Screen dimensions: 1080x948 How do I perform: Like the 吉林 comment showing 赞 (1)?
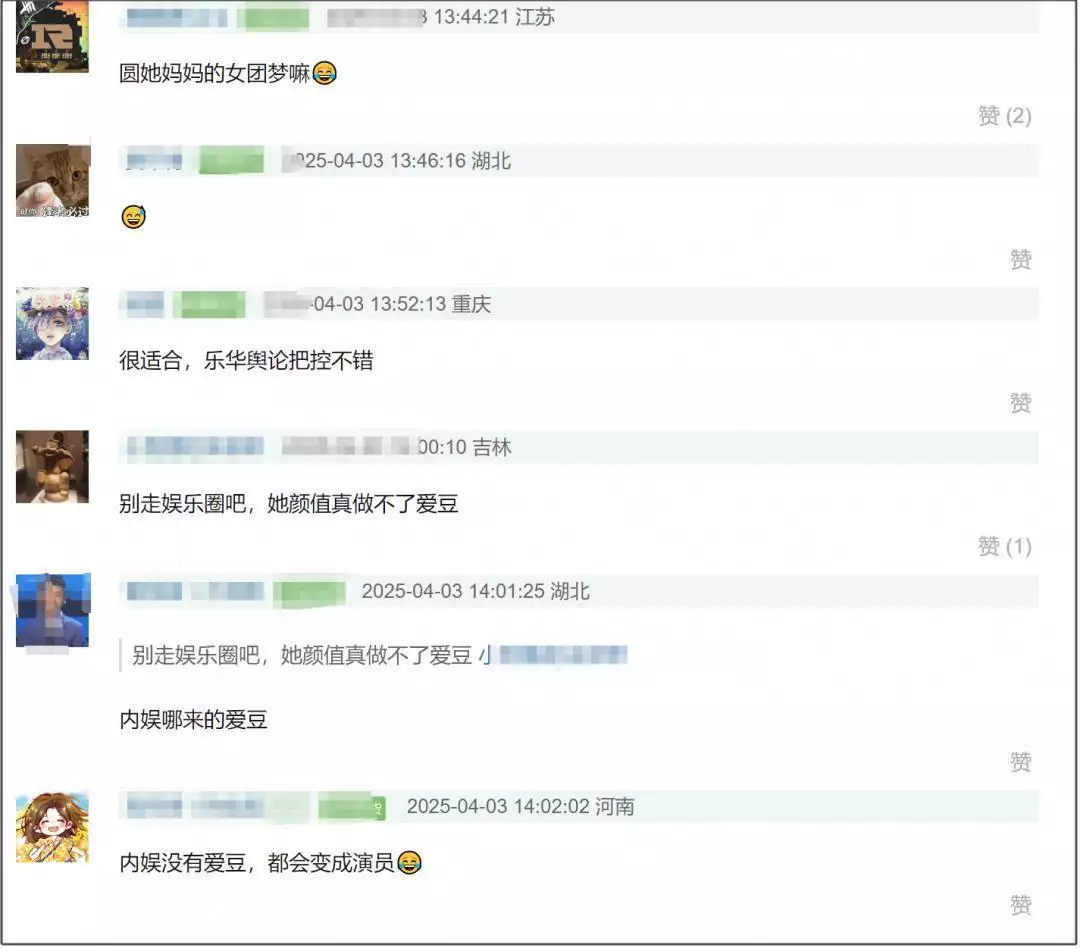(1004, 547)
